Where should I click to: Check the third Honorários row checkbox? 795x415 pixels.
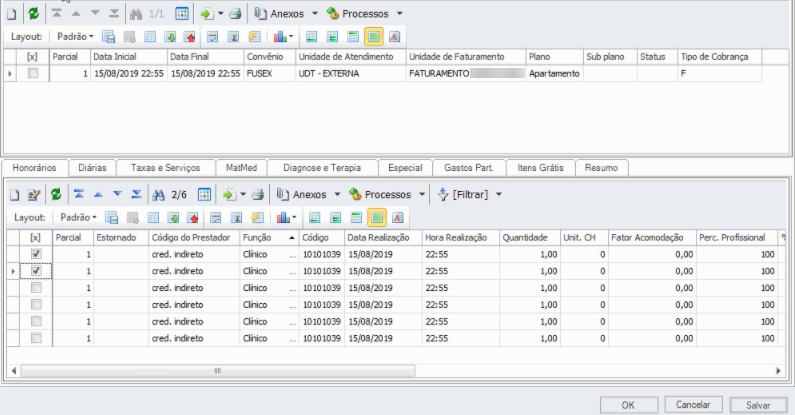click(36, 288)
